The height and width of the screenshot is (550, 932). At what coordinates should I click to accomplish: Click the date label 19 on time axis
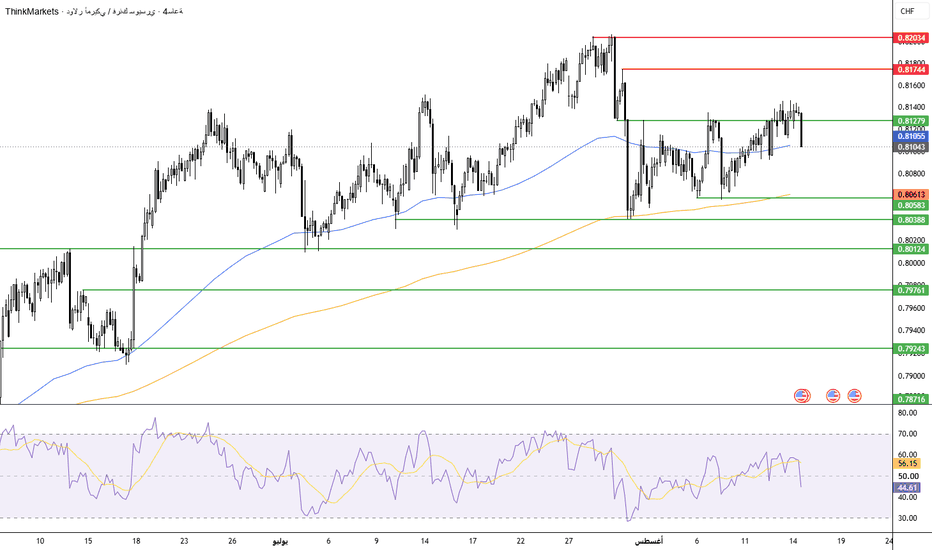coord(841,541)
